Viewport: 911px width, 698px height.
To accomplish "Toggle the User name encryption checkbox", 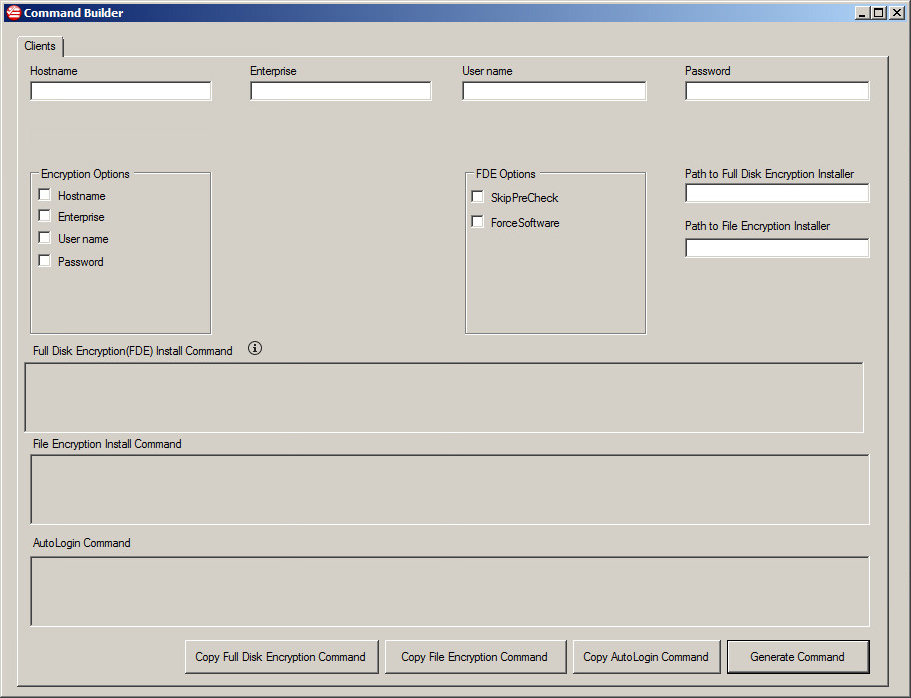I will point(45,238).
